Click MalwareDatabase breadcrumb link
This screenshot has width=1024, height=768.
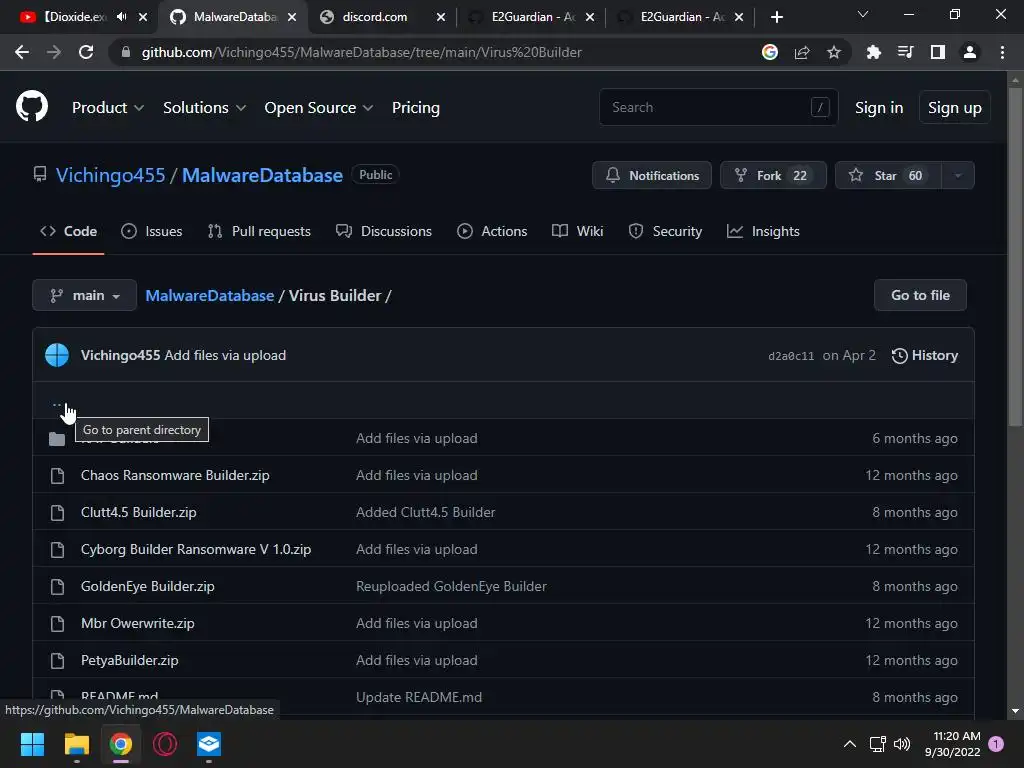210,295
